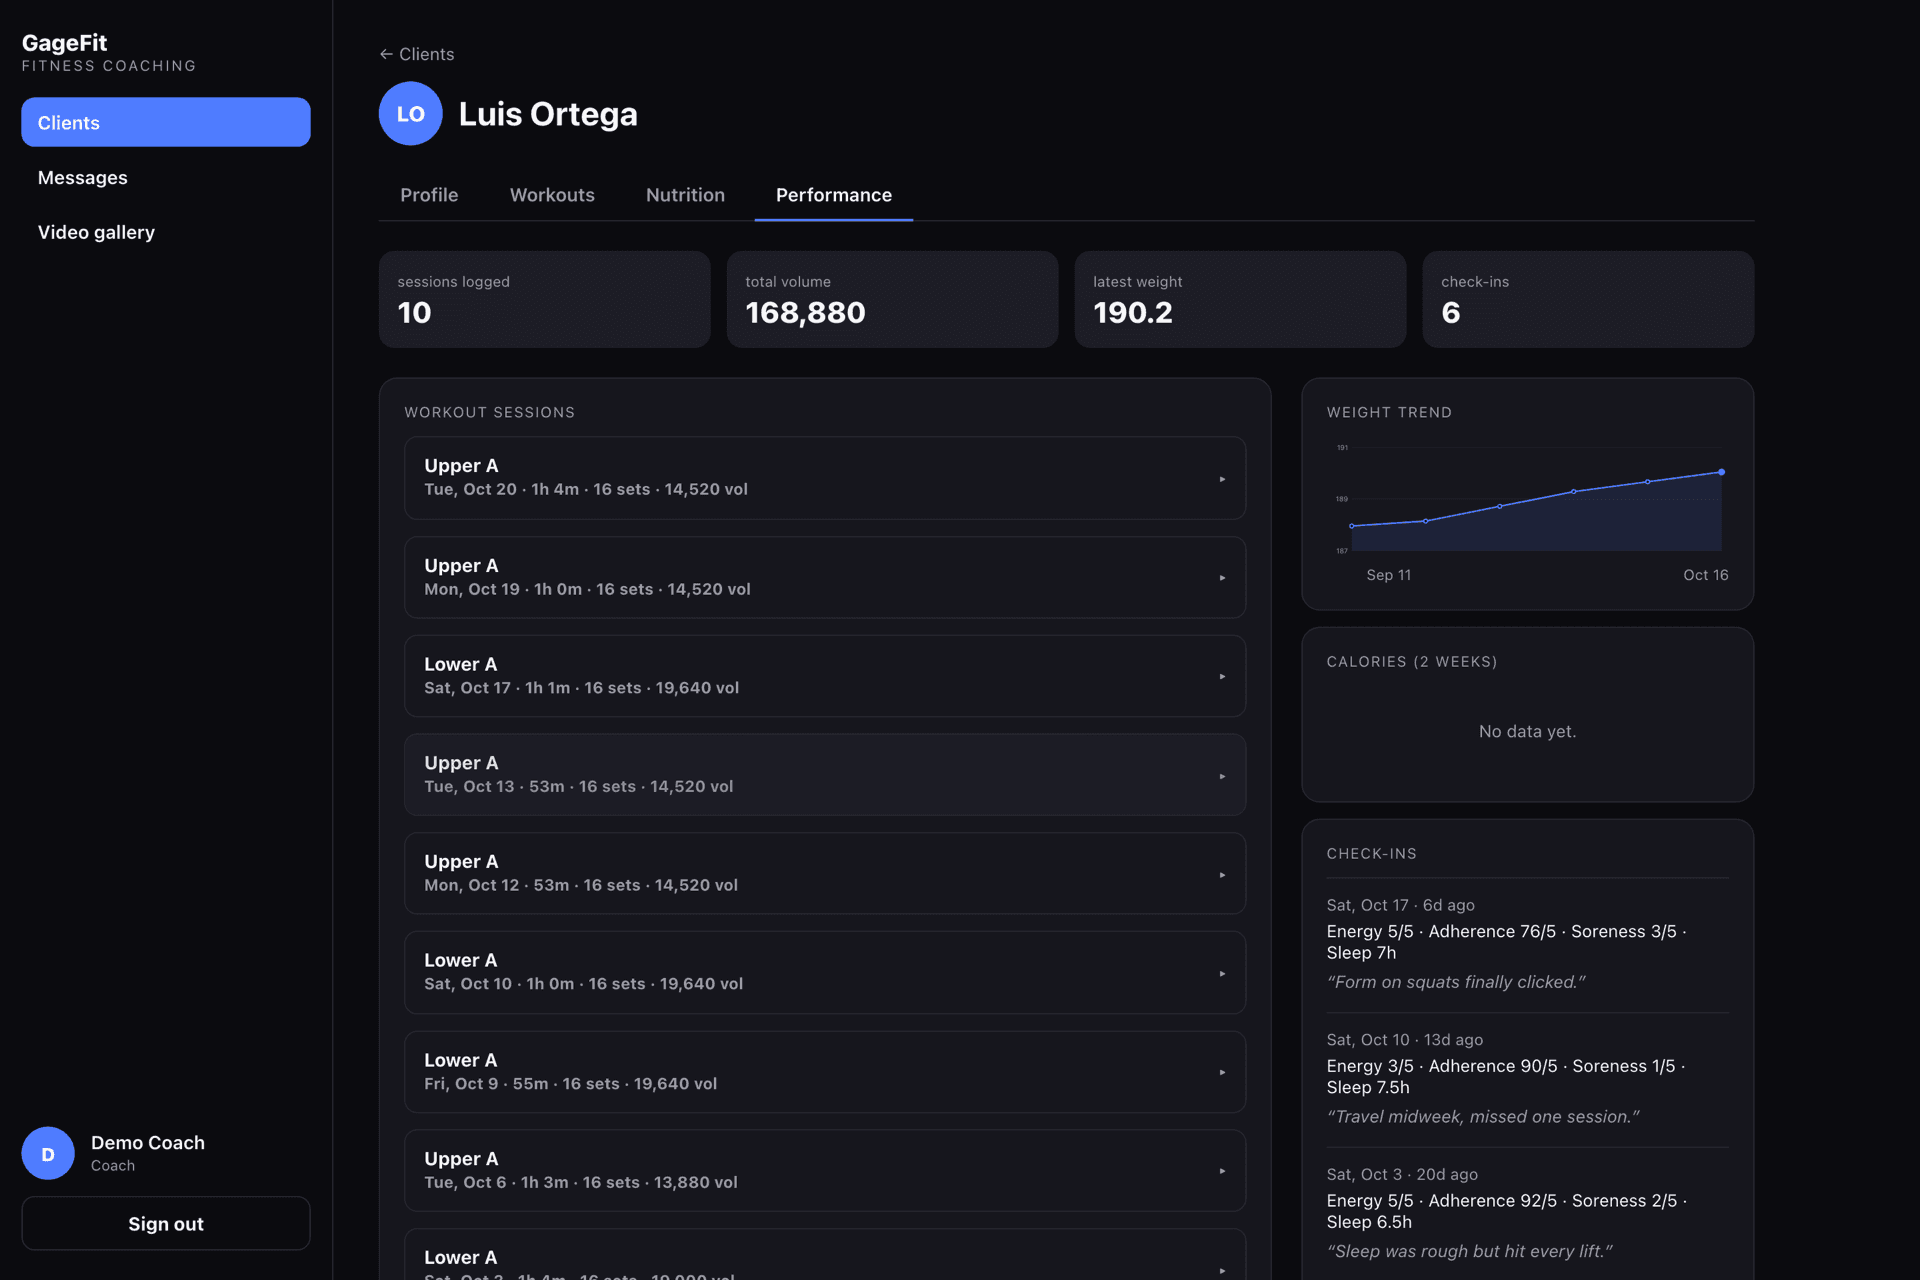Click the sessions logged stat card
Screen dimensions: 1920x1280
544,299
